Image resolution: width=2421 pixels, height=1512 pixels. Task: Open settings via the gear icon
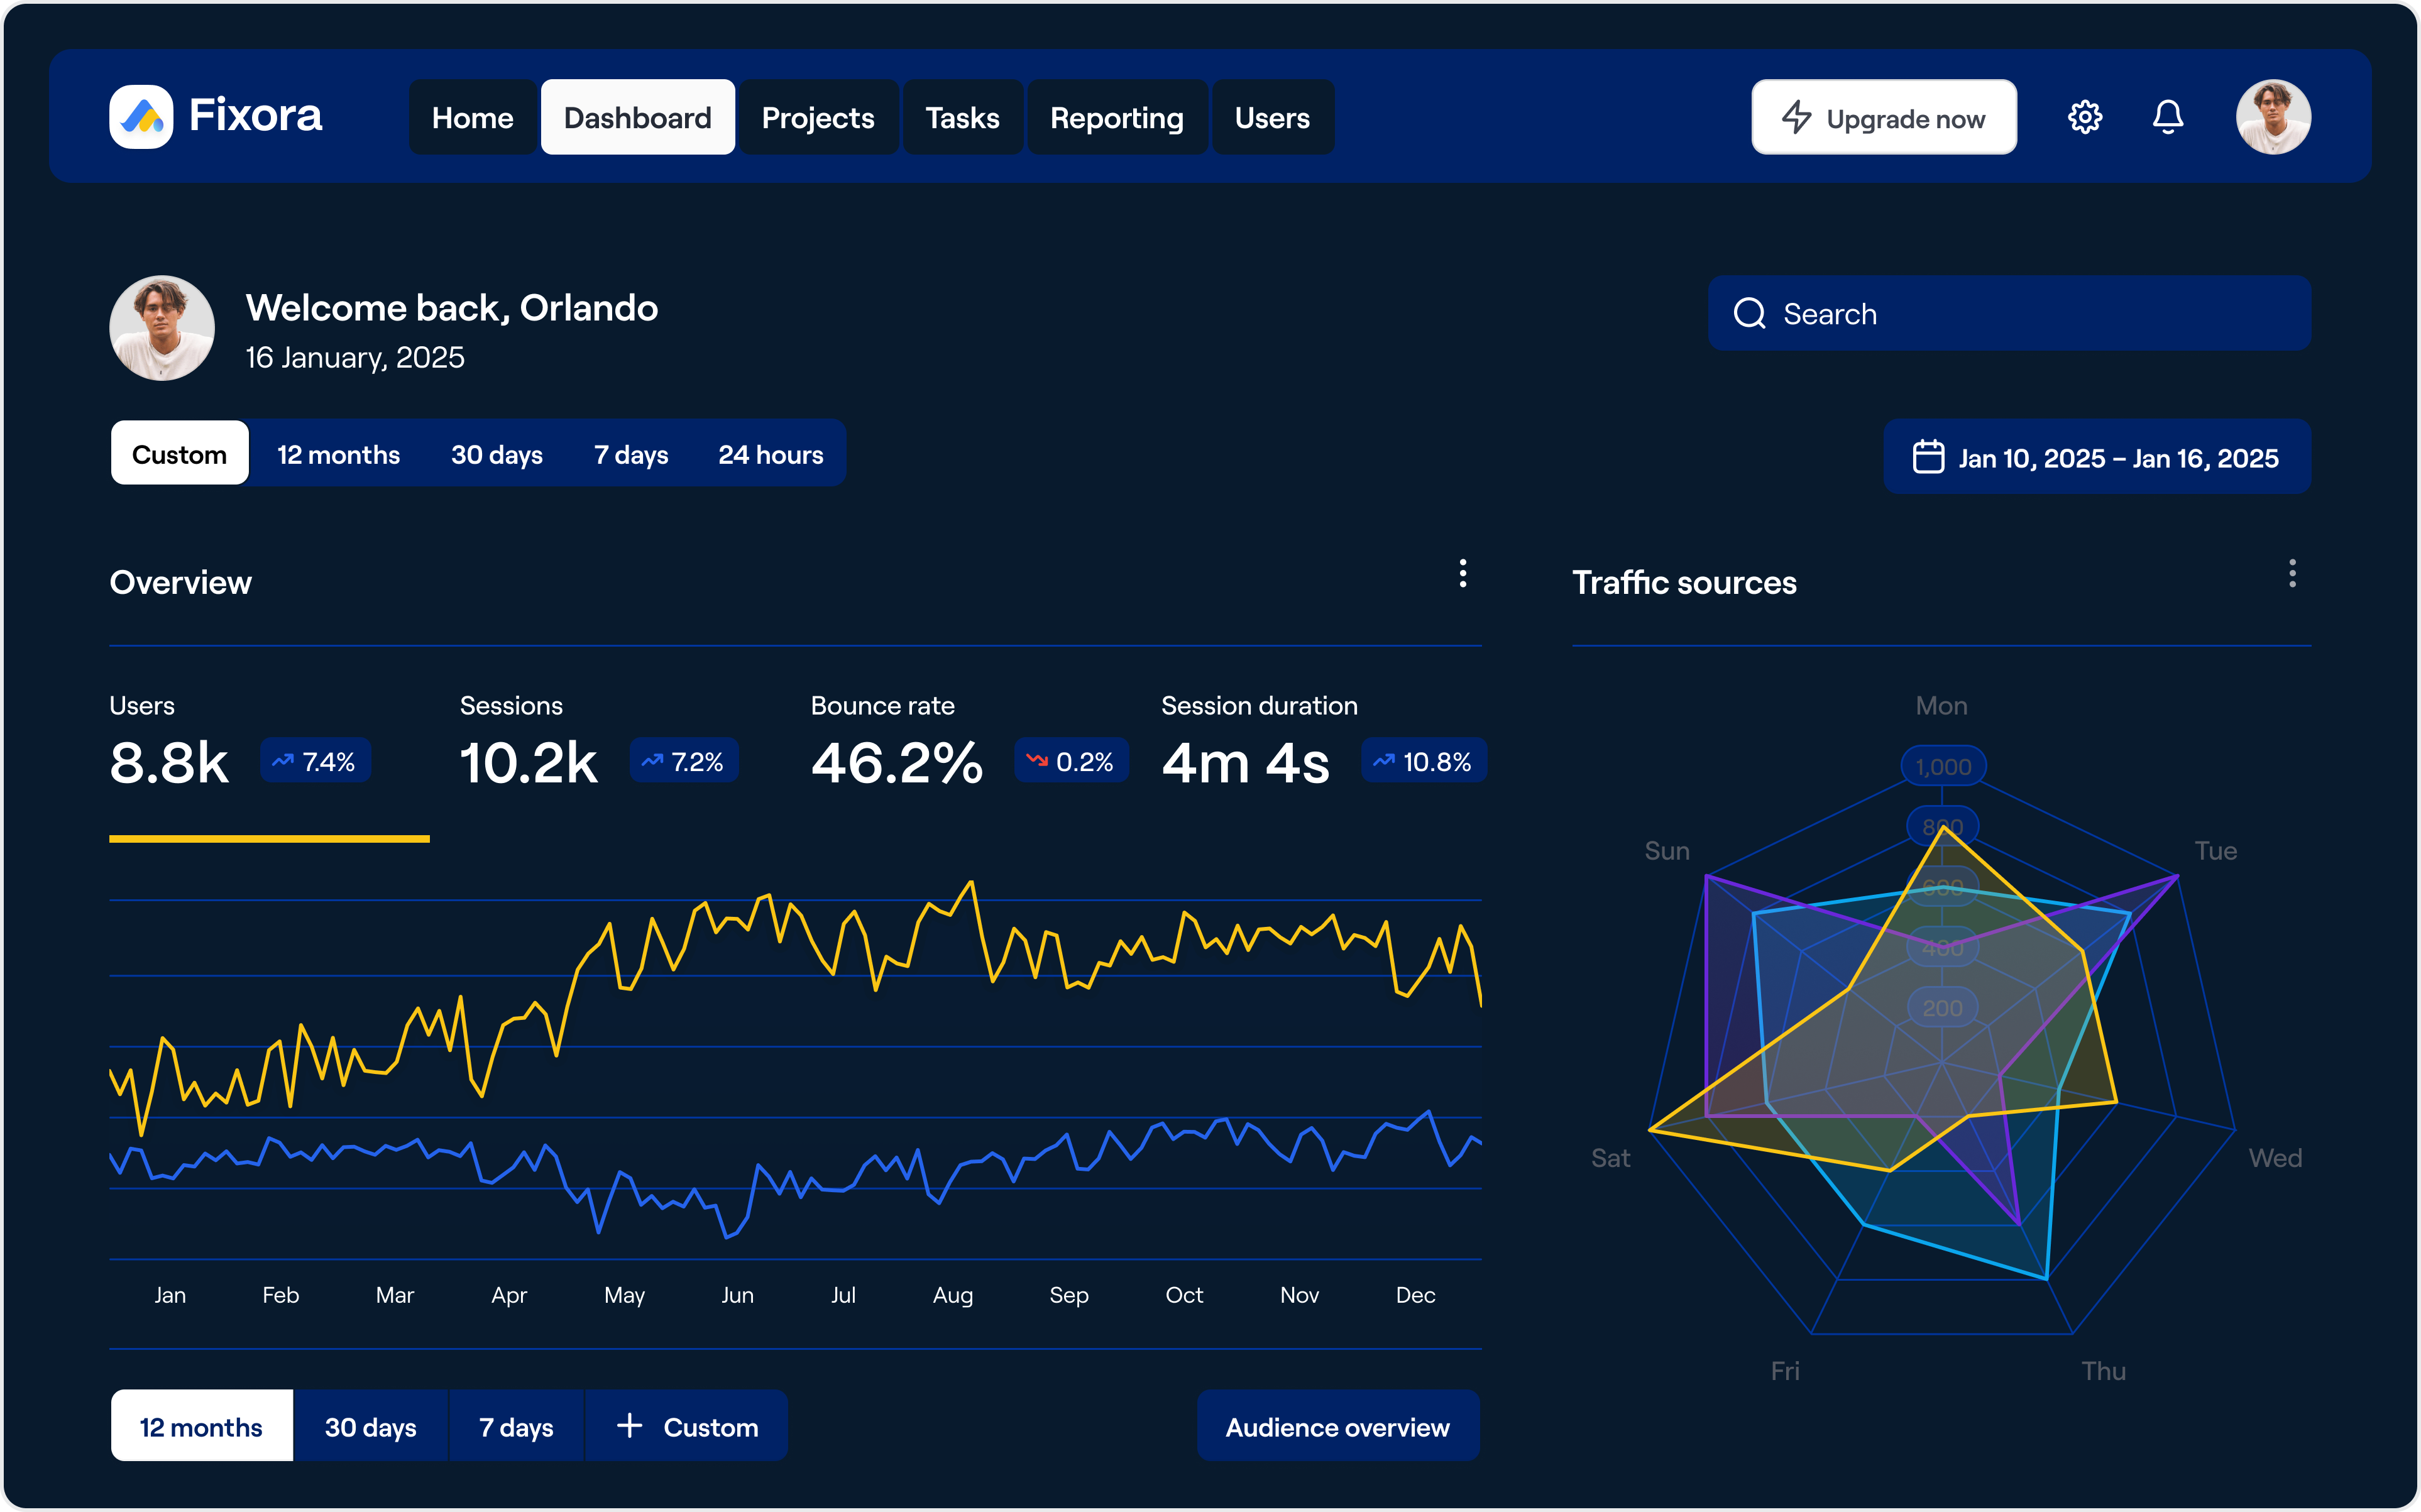coord(2084,117)
